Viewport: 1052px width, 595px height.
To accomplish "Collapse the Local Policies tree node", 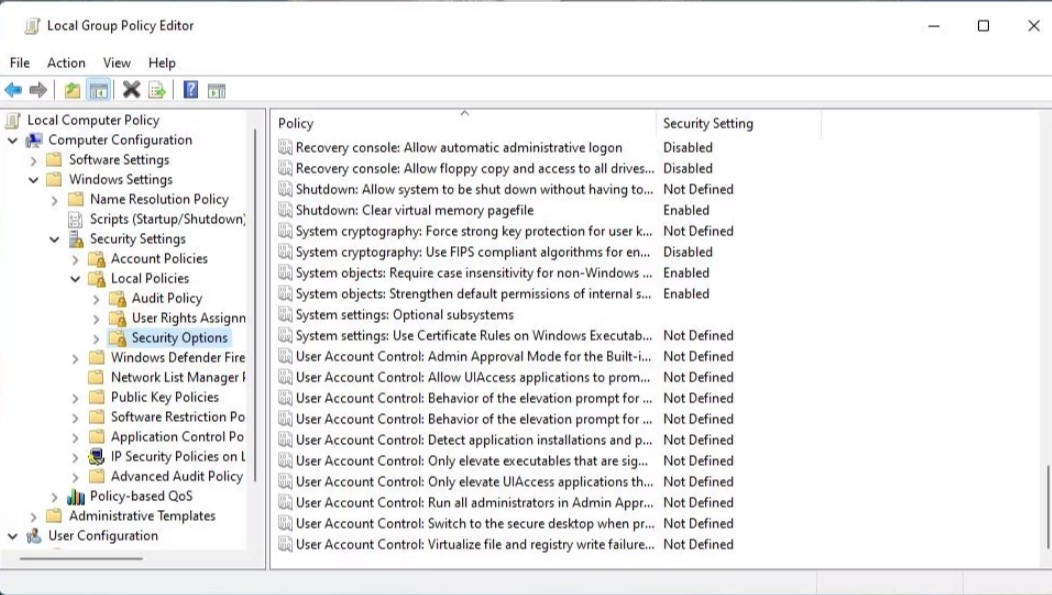I will pos(76,279).
